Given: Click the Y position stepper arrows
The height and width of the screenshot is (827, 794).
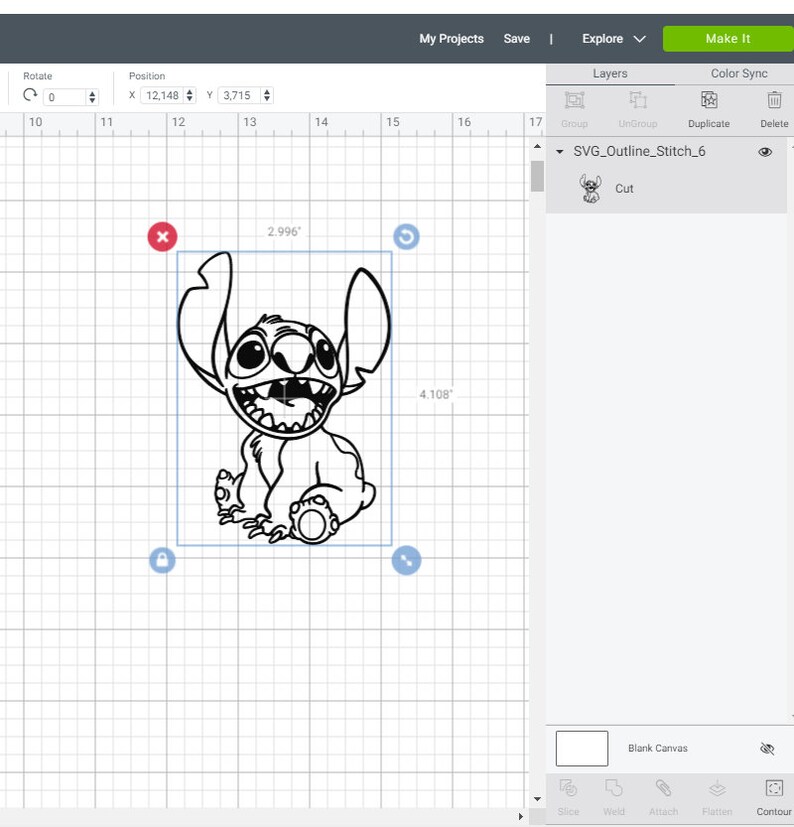Looking at the screenshot, I should coord(267,95).
